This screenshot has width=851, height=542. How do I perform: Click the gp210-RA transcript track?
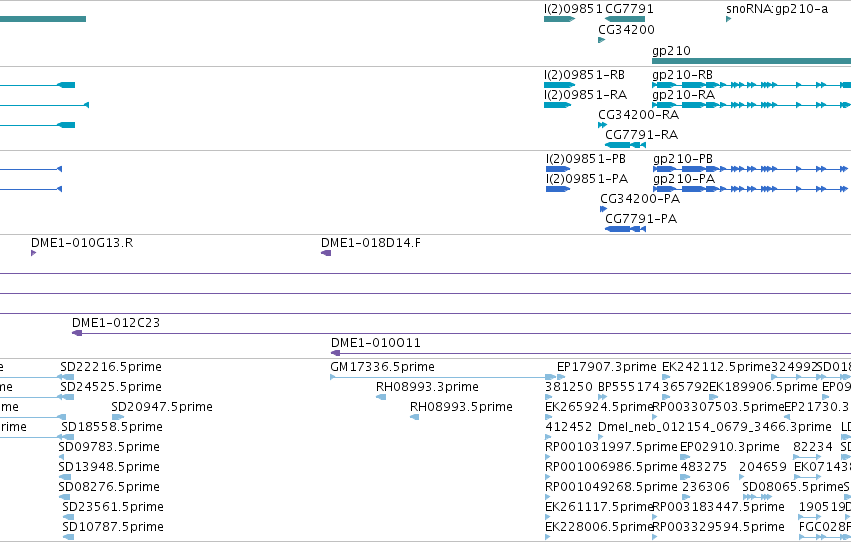click(x=751, y=105)
